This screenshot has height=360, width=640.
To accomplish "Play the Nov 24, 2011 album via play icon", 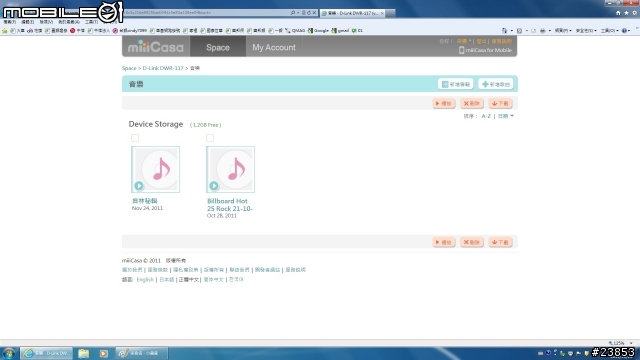I will tap(139, 186).
